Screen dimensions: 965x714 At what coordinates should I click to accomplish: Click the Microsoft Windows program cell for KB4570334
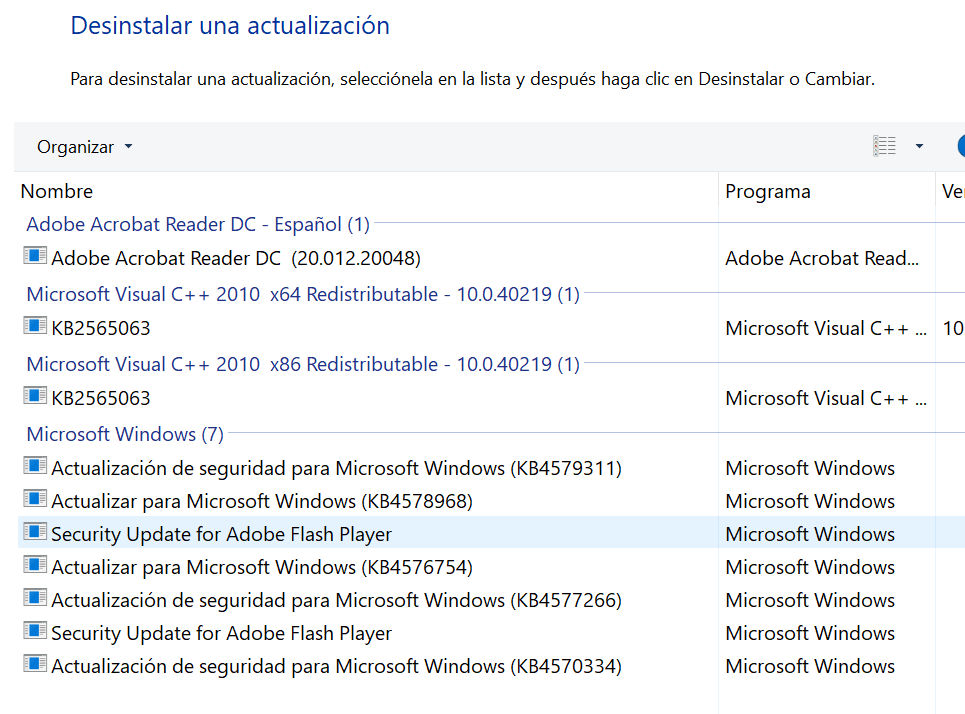[810, 666]
